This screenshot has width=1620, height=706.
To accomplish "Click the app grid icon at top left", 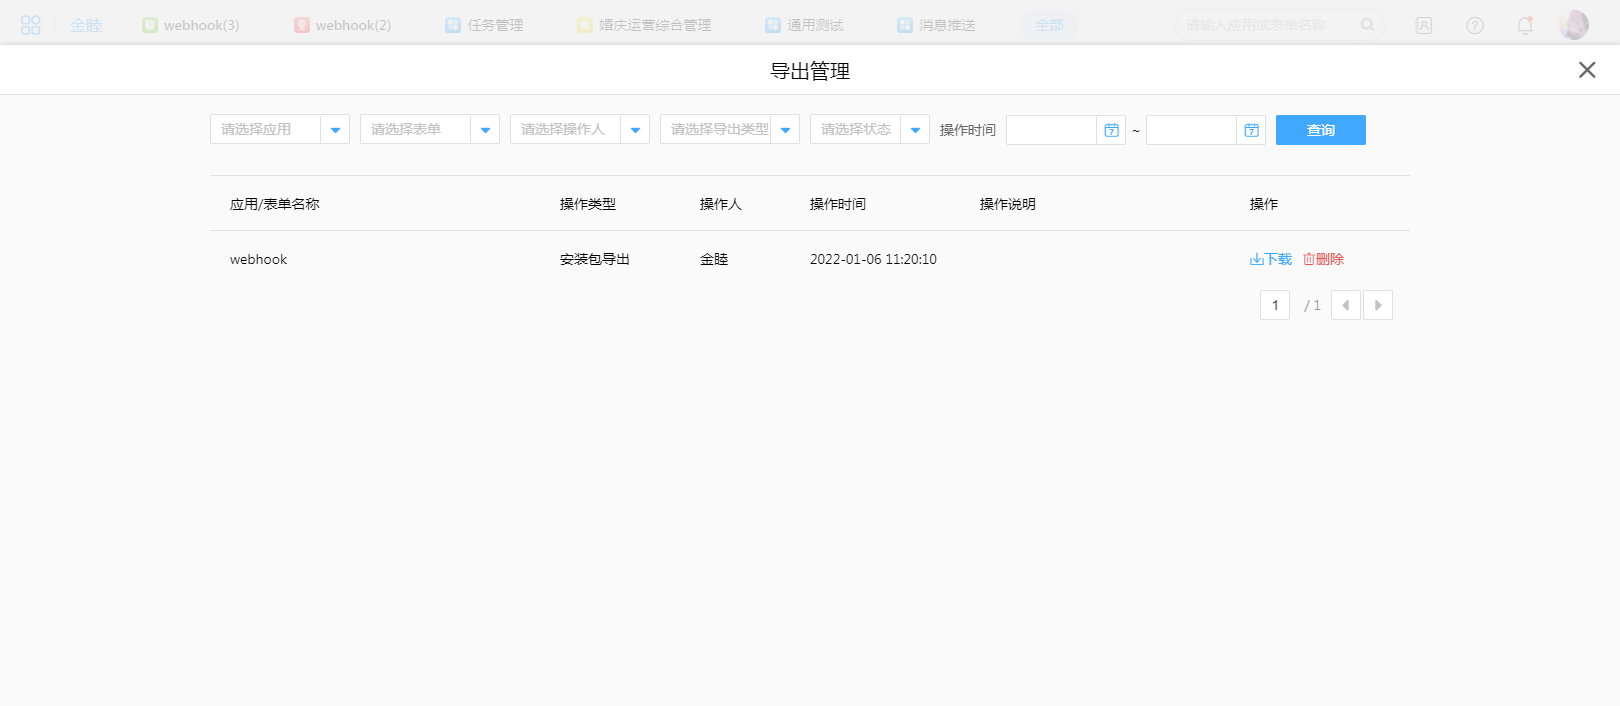I will [x=31, y=25].
